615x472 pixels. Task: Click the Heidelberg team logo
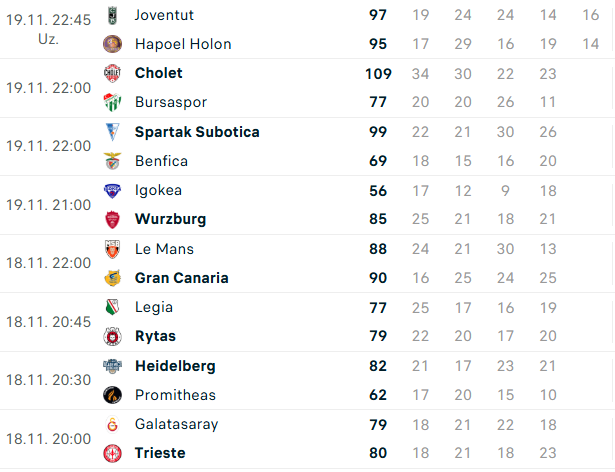tap(112, 366)
